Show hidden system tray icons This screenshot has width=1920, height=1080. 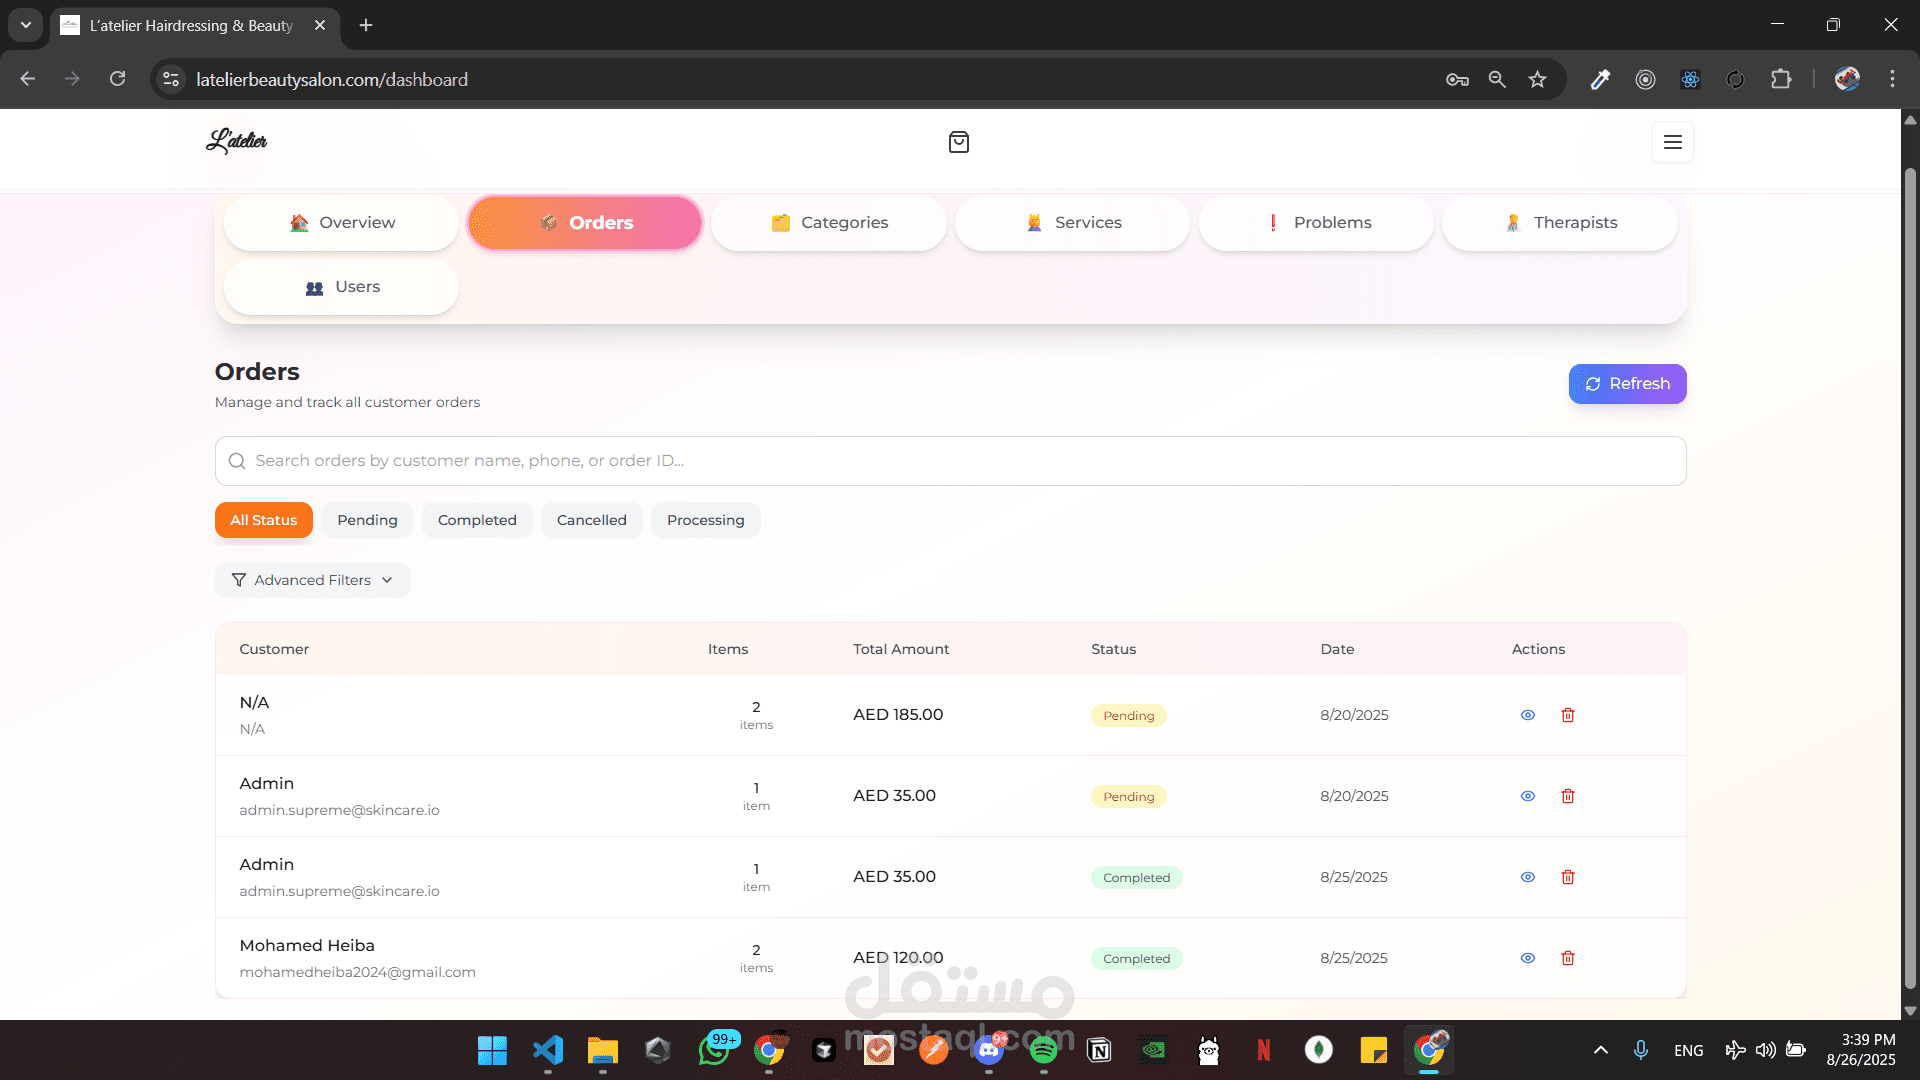(1600, 1050)
